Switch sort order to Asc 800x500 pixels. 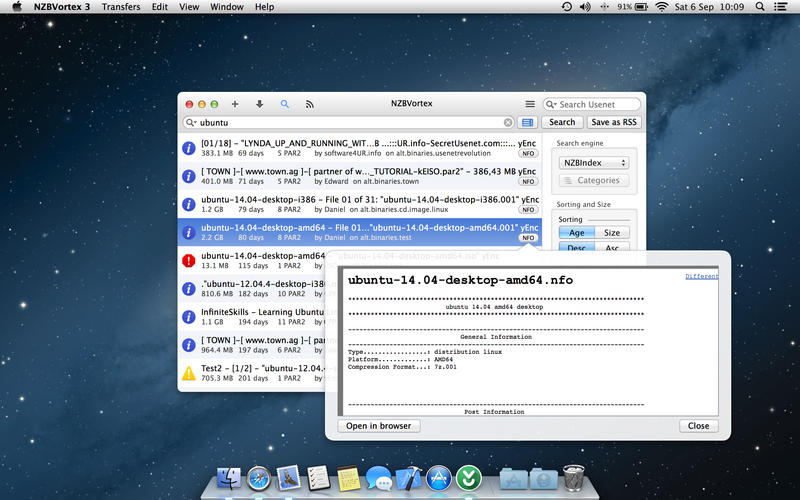point(611,248)
